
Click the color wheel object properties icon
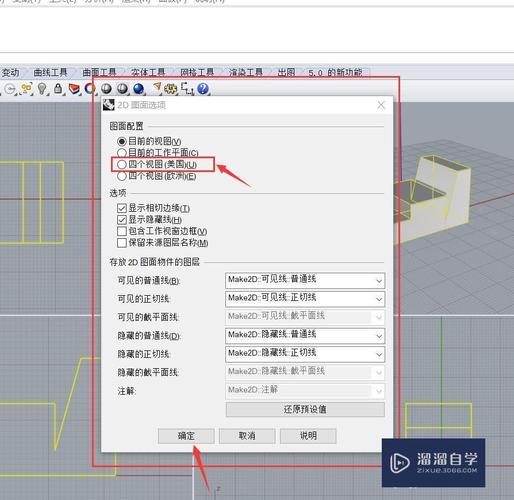tap(90, 89)
